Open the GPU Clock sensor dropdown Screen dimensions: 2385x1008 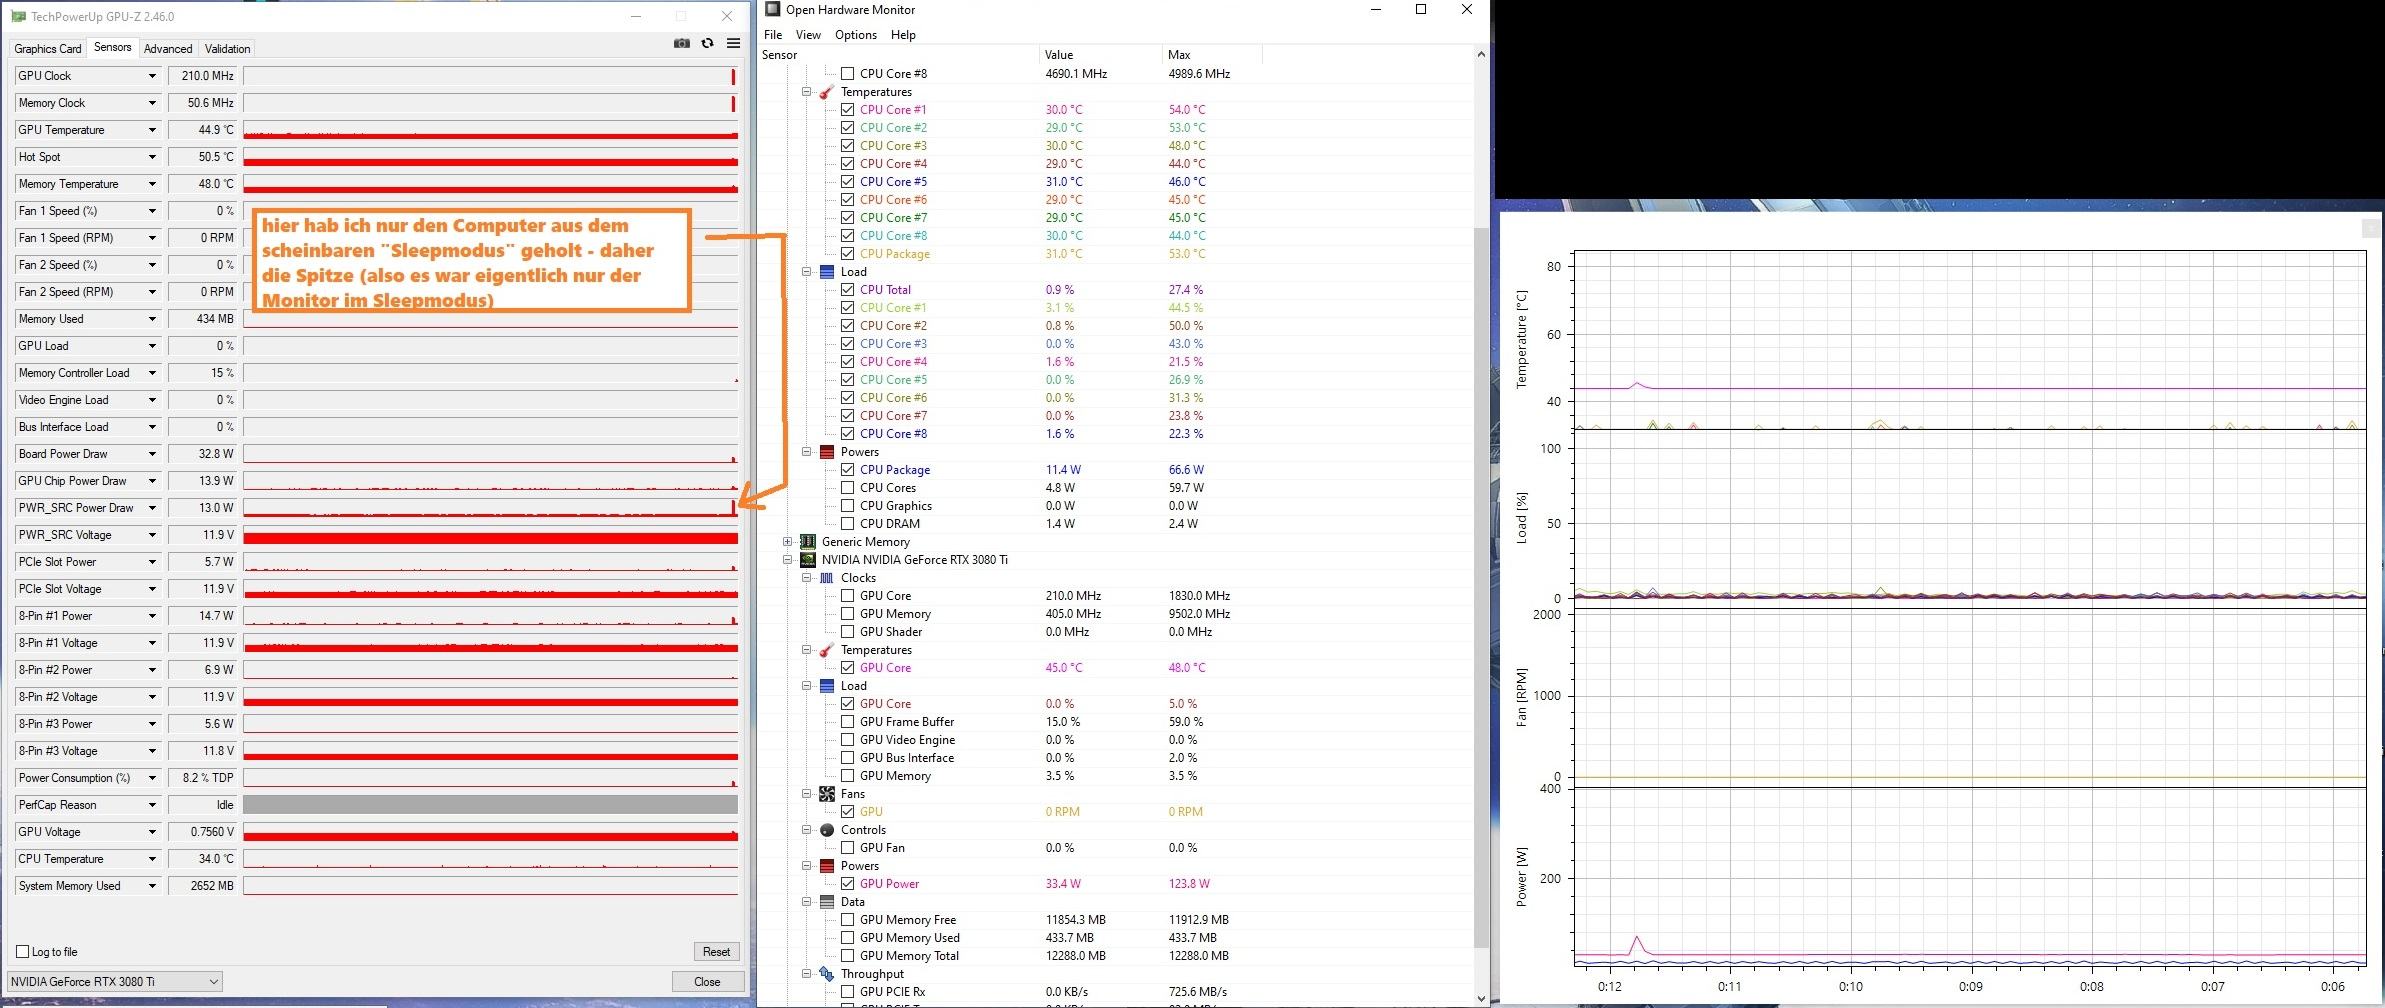152,76
